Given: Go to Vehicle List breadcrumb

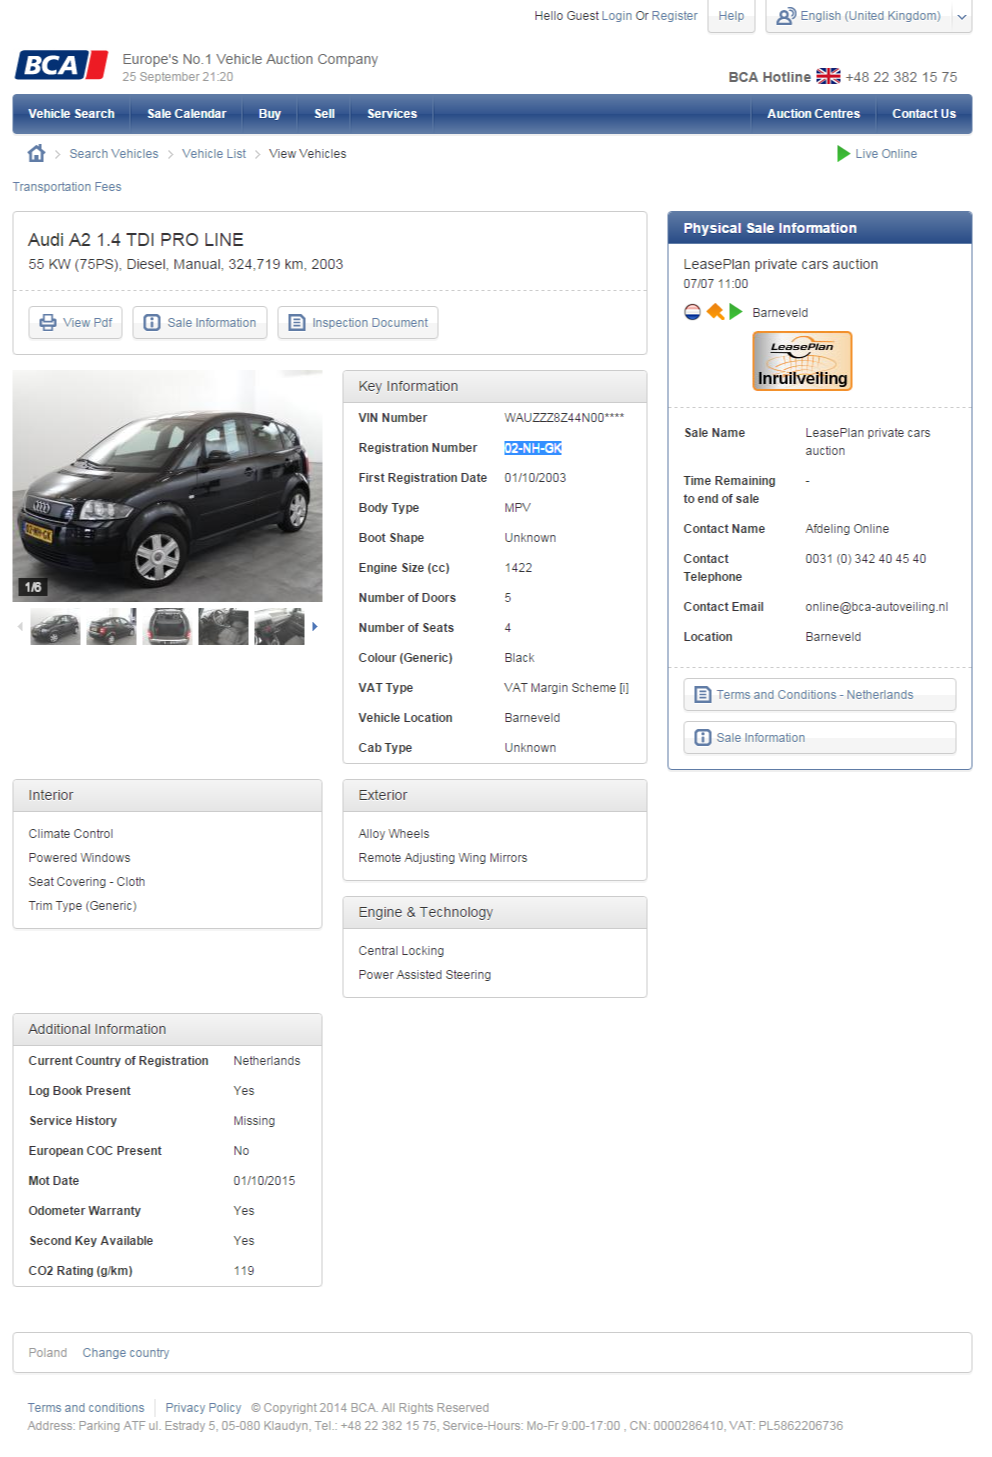Looking at the screenshot, I should coord(213,154).
